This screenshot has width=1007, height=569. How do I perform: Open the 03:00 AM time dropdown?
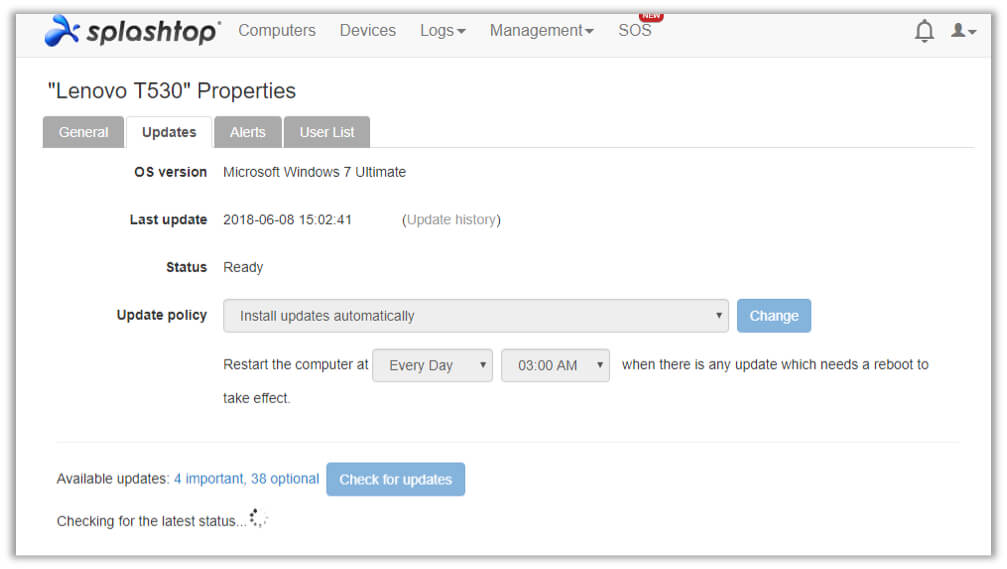pos(556,365)
